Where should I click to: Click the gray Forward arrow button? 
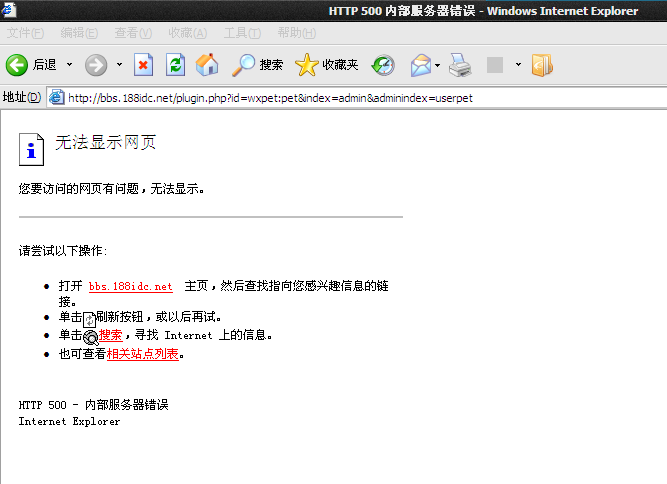pyautogui.click(x=96, y=65)
